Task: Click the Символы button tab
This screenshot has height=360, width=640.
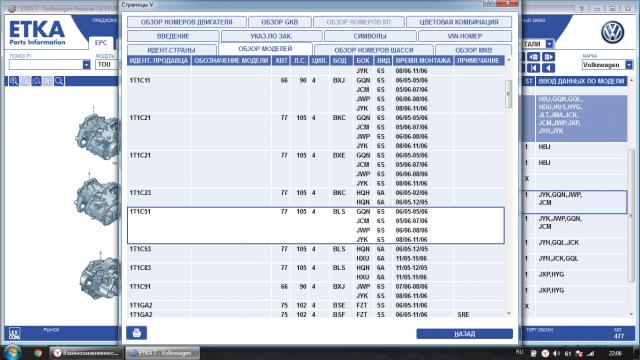Action: [370, 36]
